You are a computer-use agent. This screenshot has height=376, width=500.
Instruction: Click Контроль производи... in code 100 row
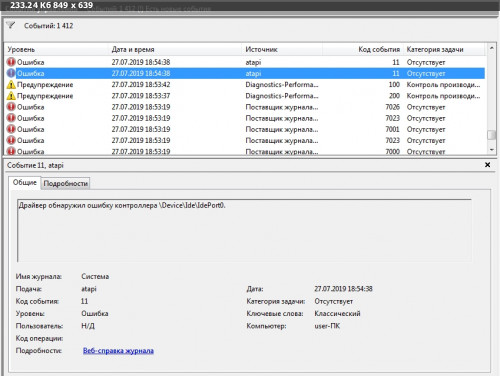[443, 85]
